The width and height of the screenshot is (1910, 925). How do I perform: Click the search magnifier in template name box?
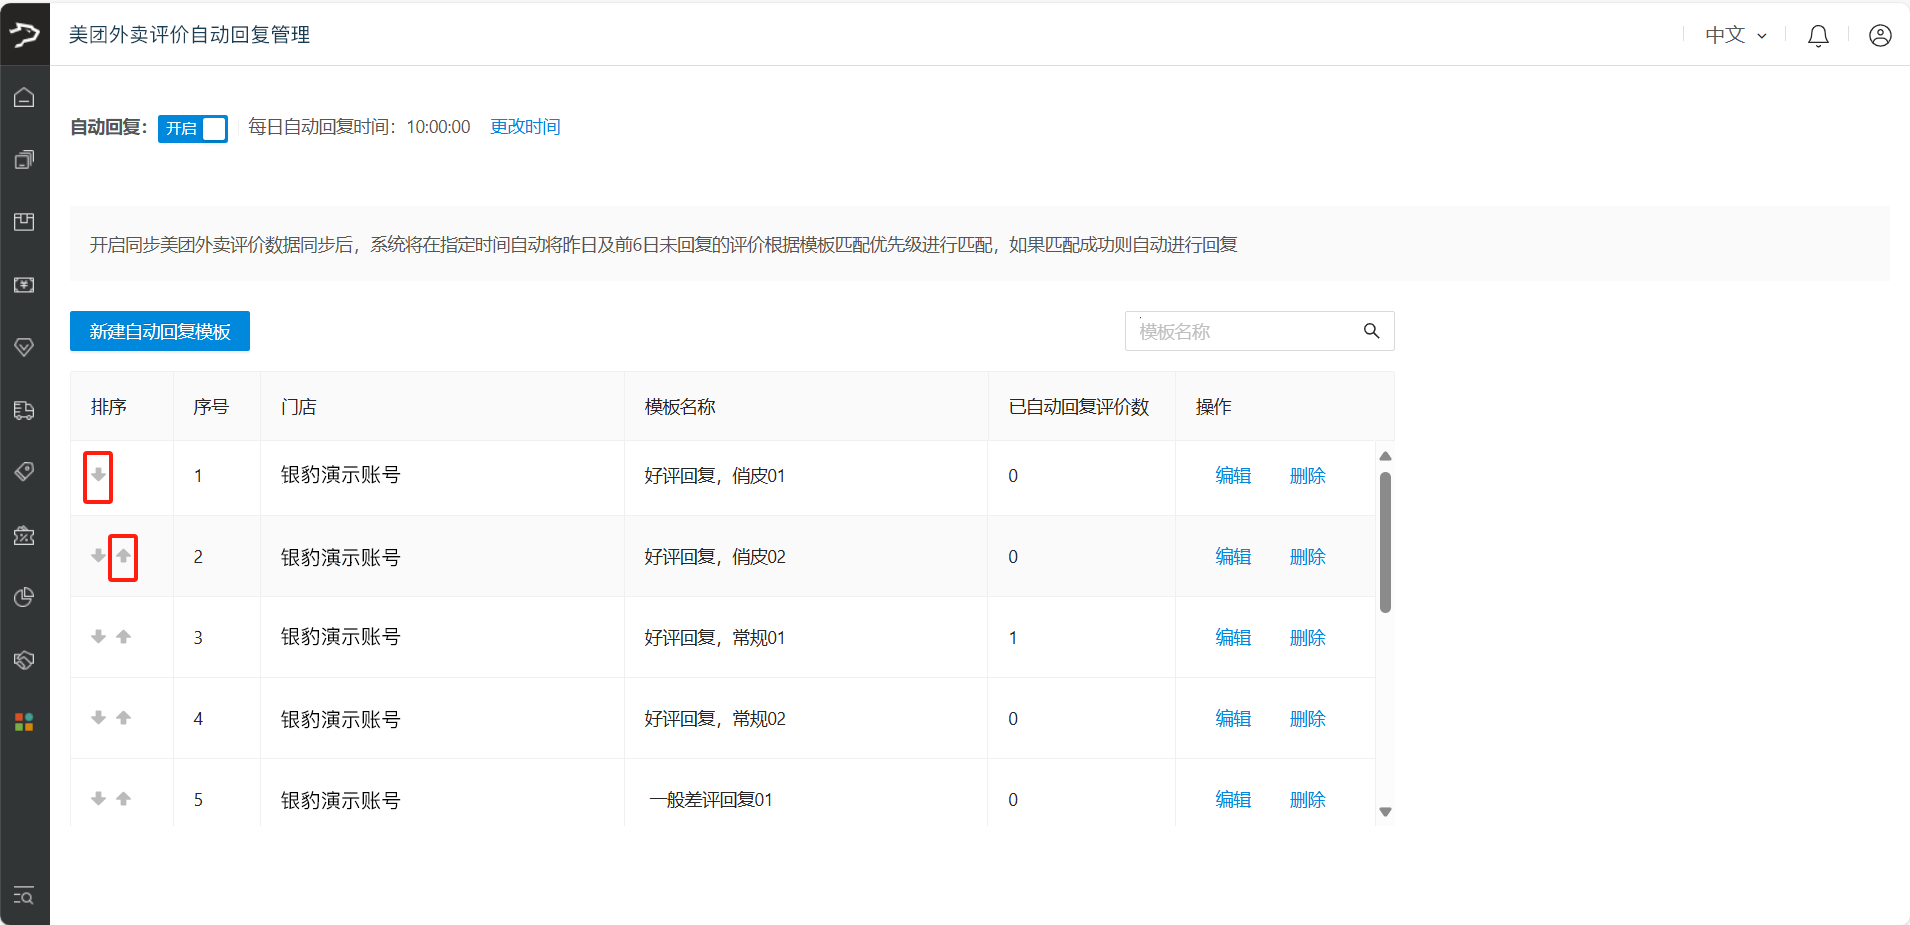click(1371, 331)
